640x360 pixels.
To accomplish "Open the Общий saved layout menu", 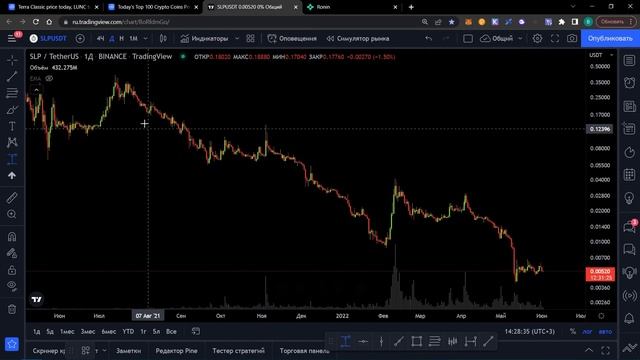I will point(497,38).
